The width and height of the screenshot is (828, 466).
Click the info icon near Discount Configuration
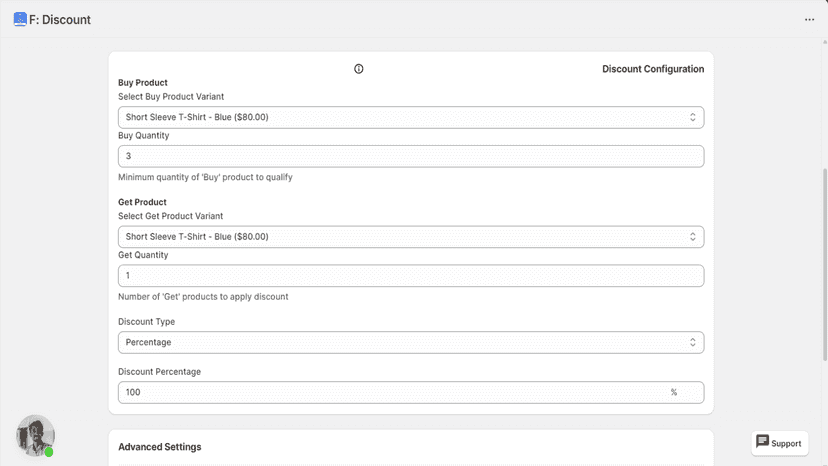pyautogui.click(x=359, y=69)
